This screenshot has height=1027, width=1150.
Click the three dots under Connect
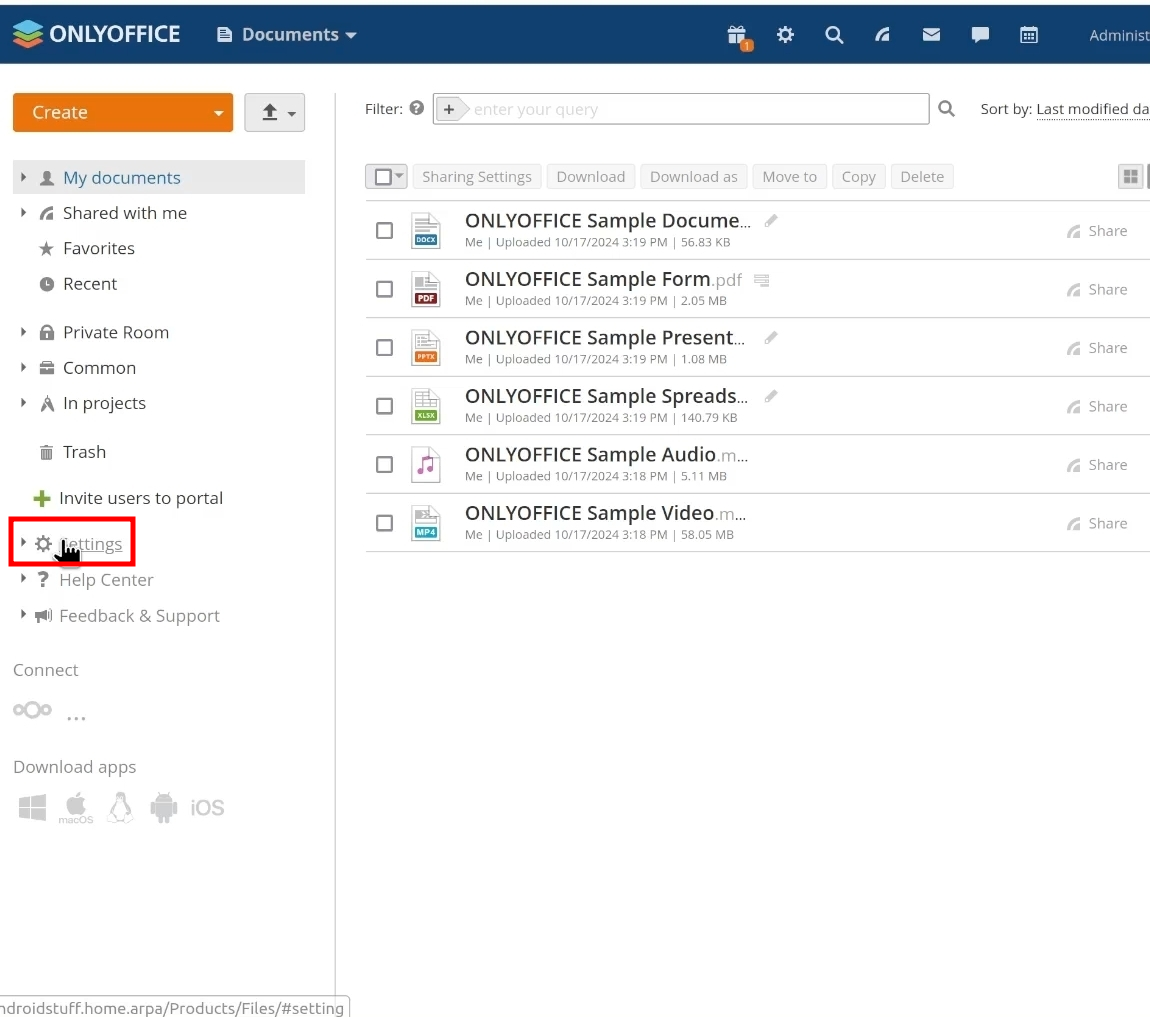click(x=76, y=718)
